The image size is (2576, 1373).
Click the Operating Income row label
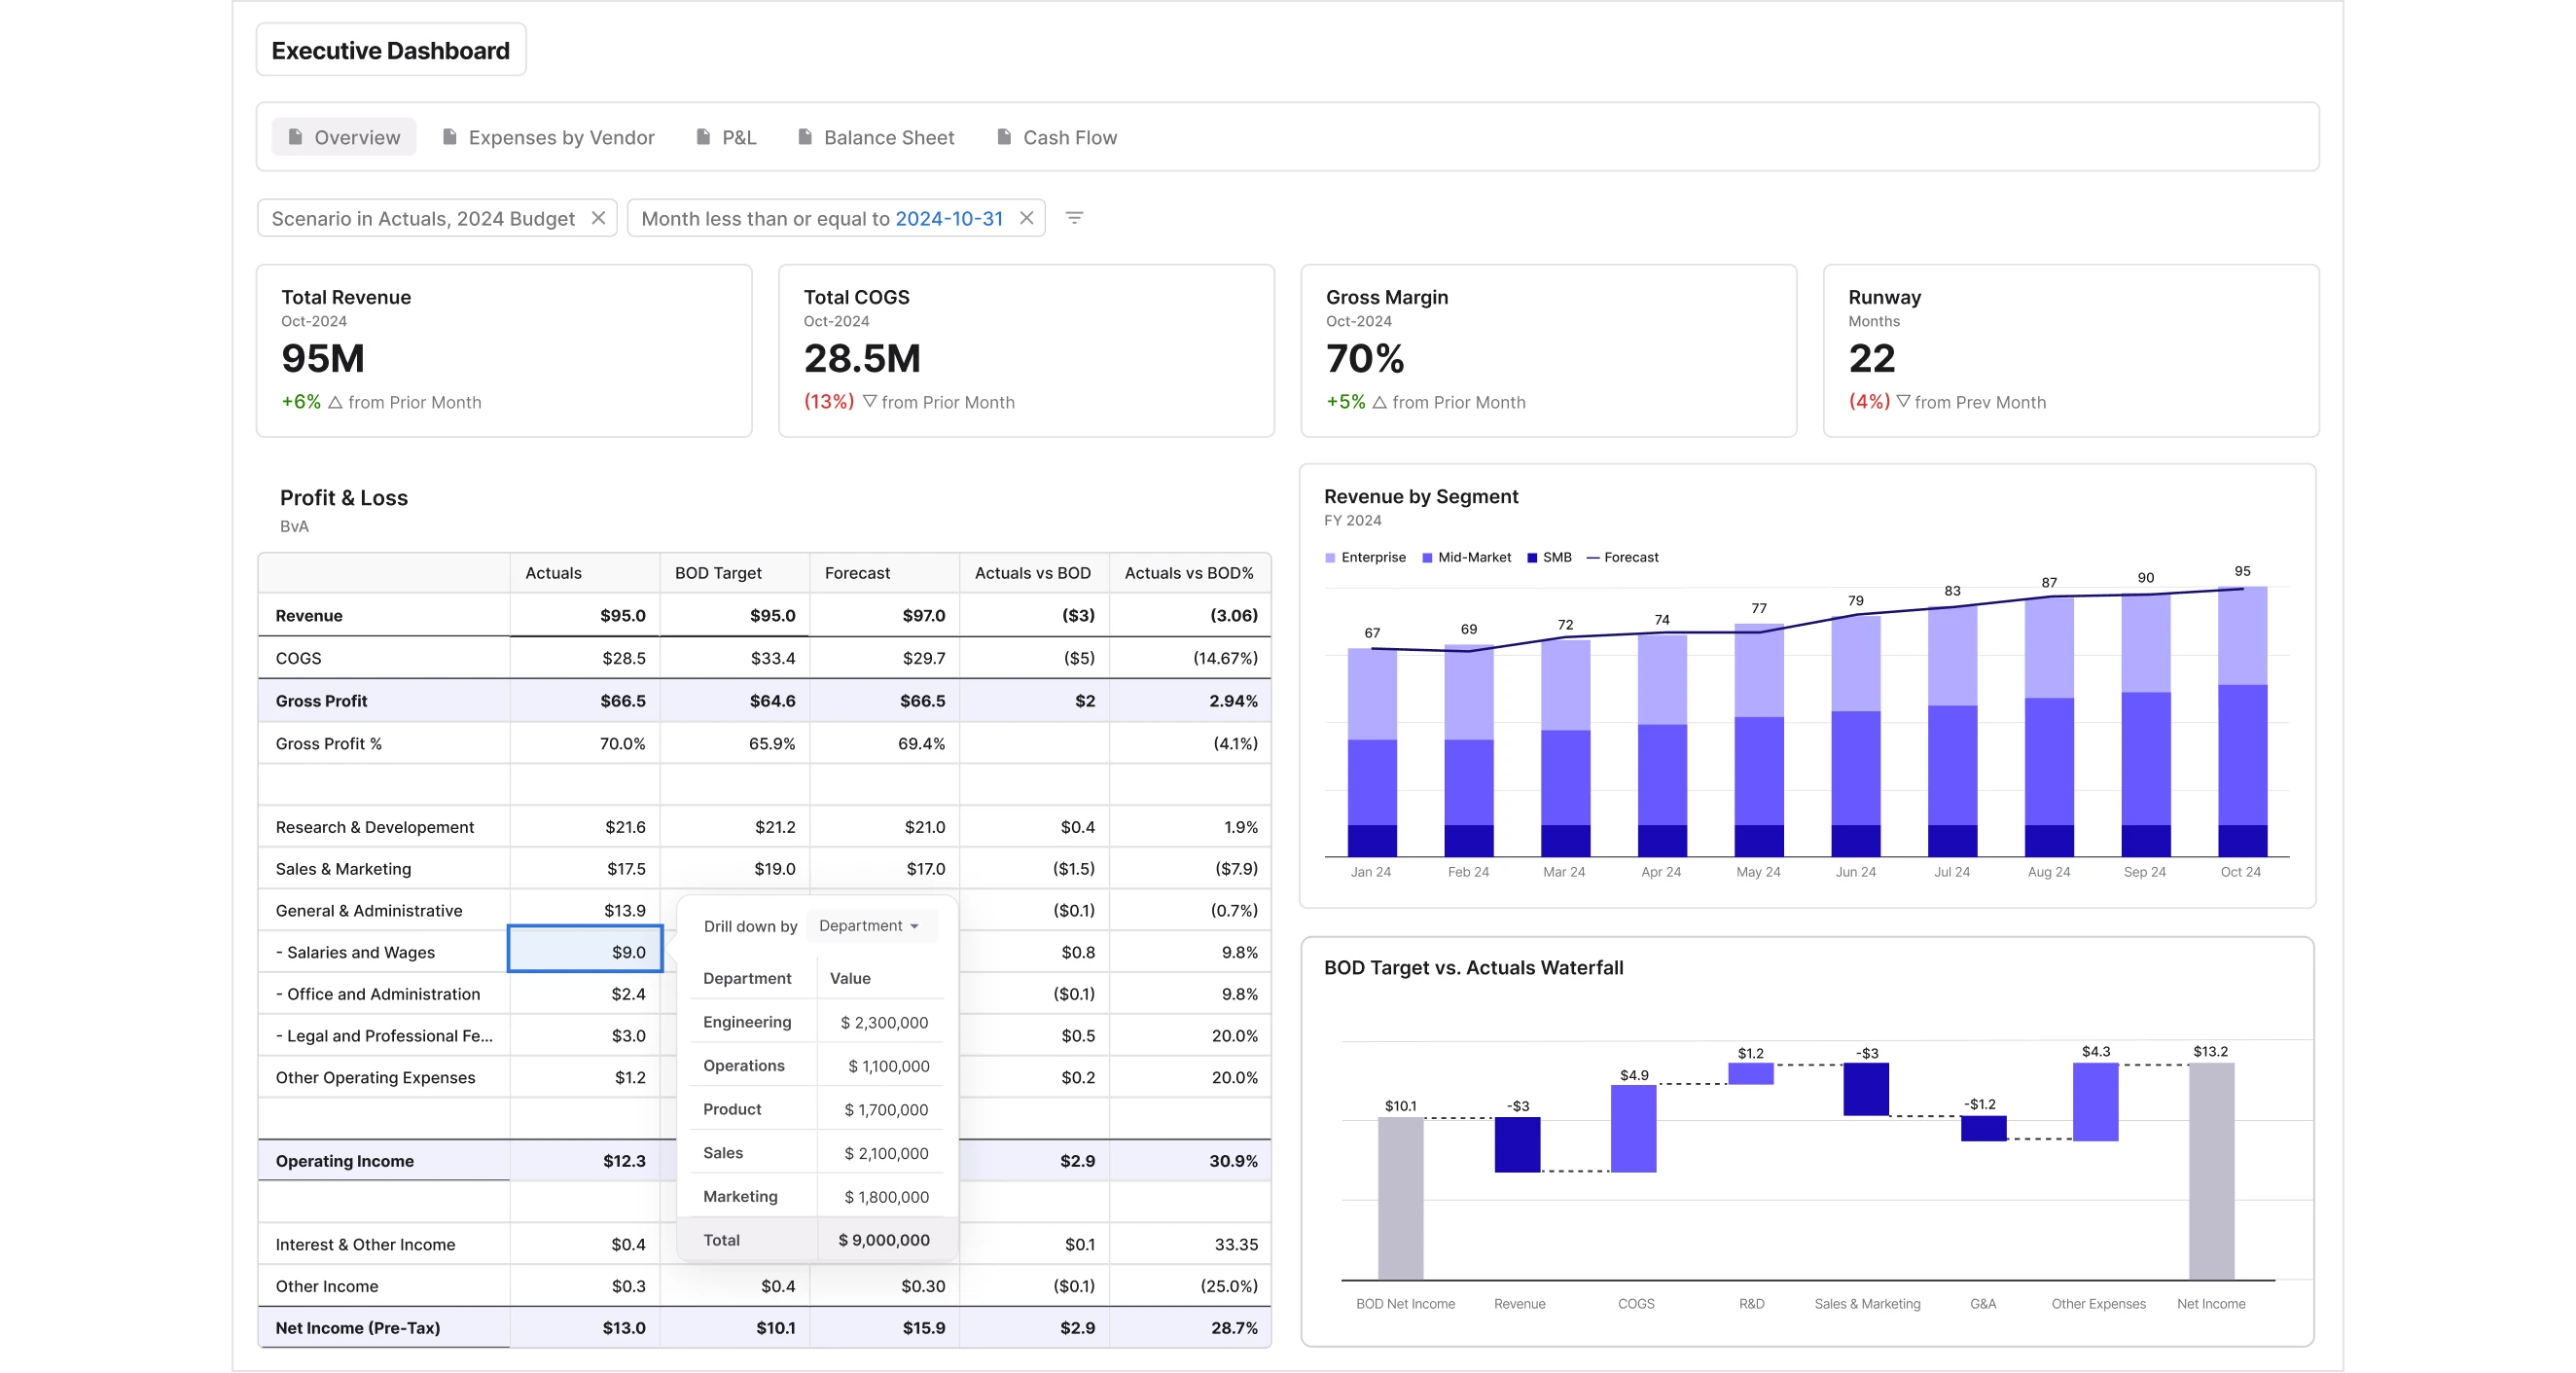click(x=344, y=1161)
